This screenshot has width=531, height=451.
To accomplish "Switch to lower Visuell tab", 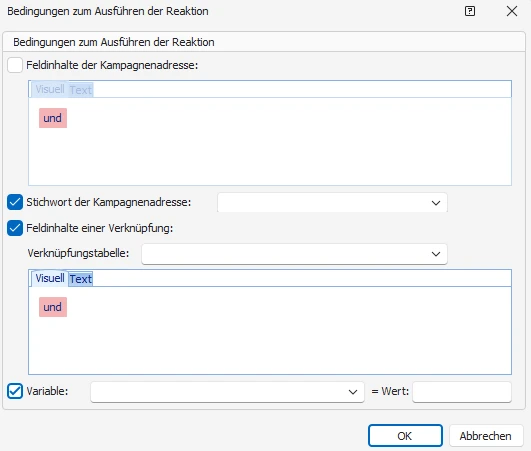I will click(x=50, y=278).
